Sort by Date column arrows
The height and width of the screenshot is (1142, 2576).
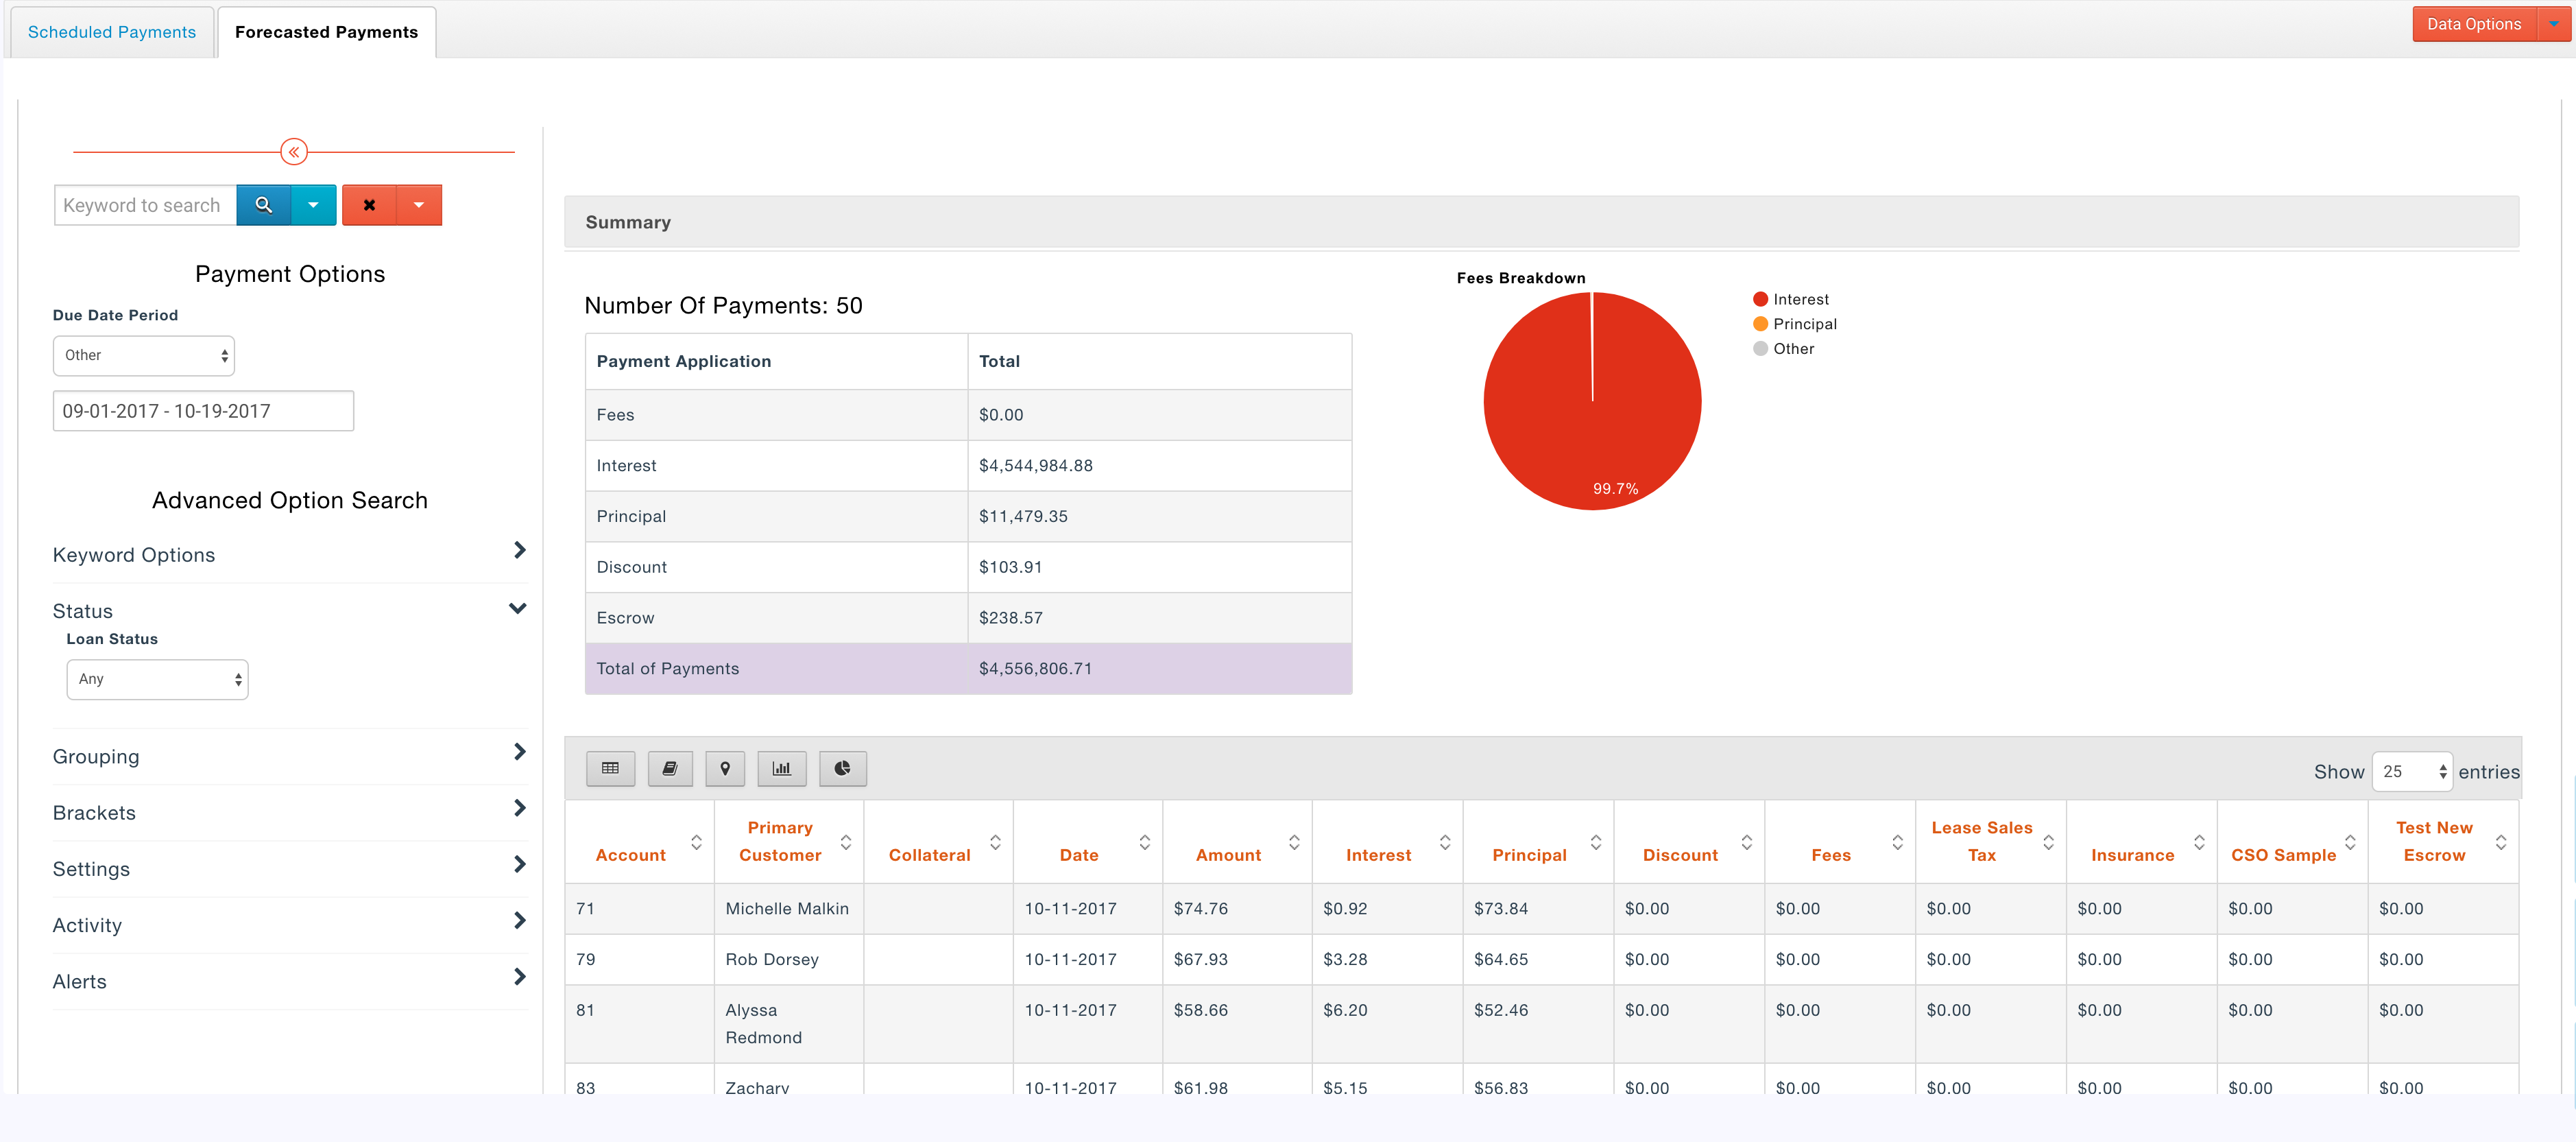(x=1145, y=842)
